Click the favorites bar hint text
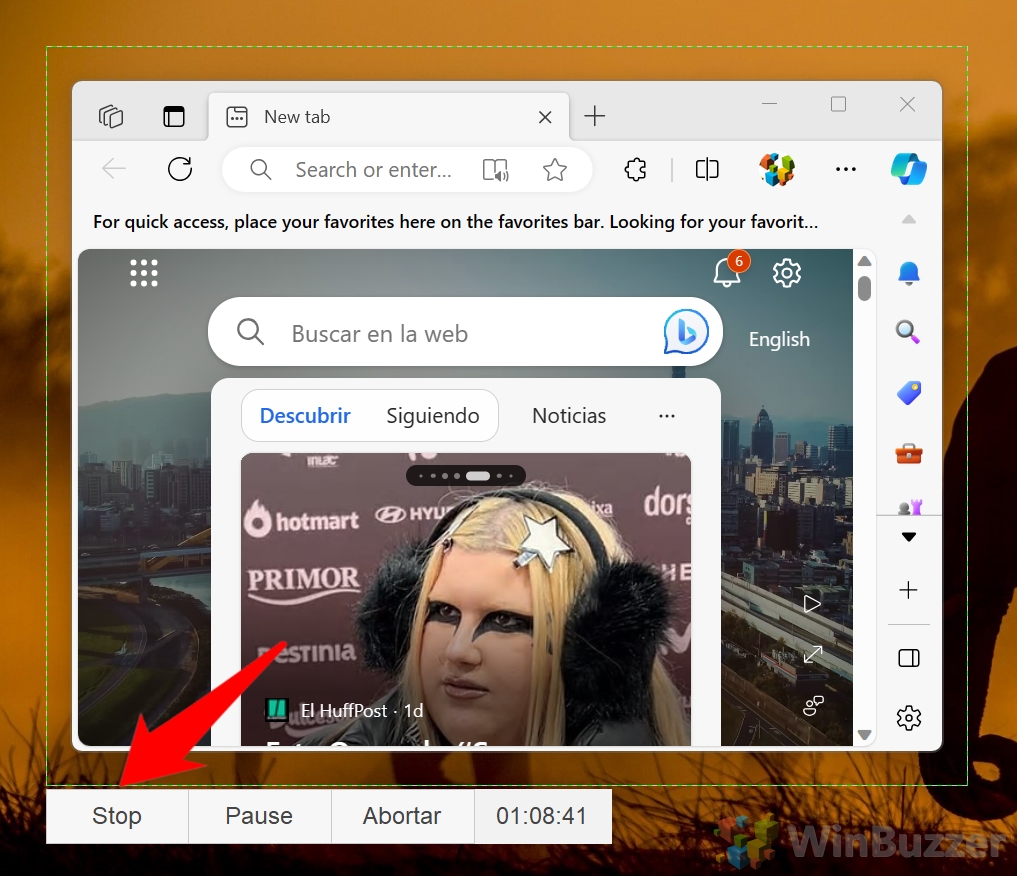 click(x=455, y=222)
